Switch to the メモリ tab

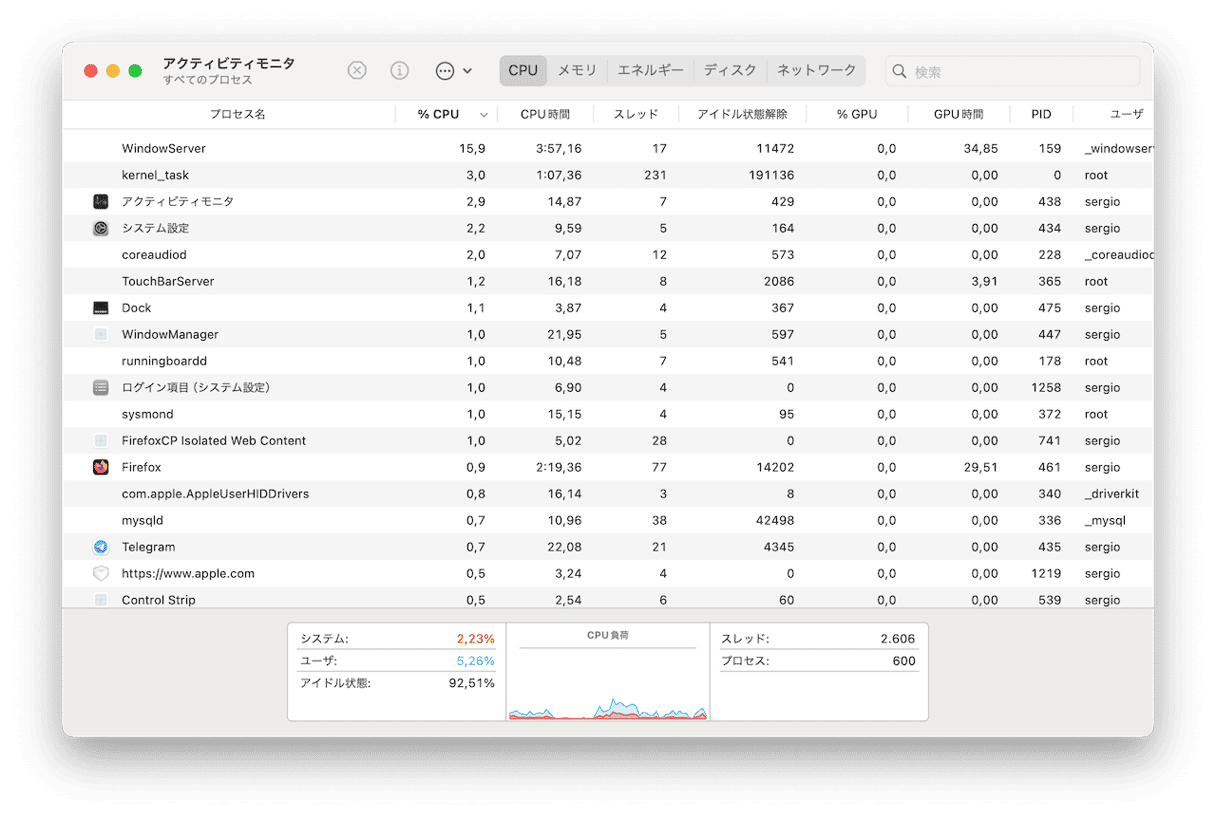577,71
